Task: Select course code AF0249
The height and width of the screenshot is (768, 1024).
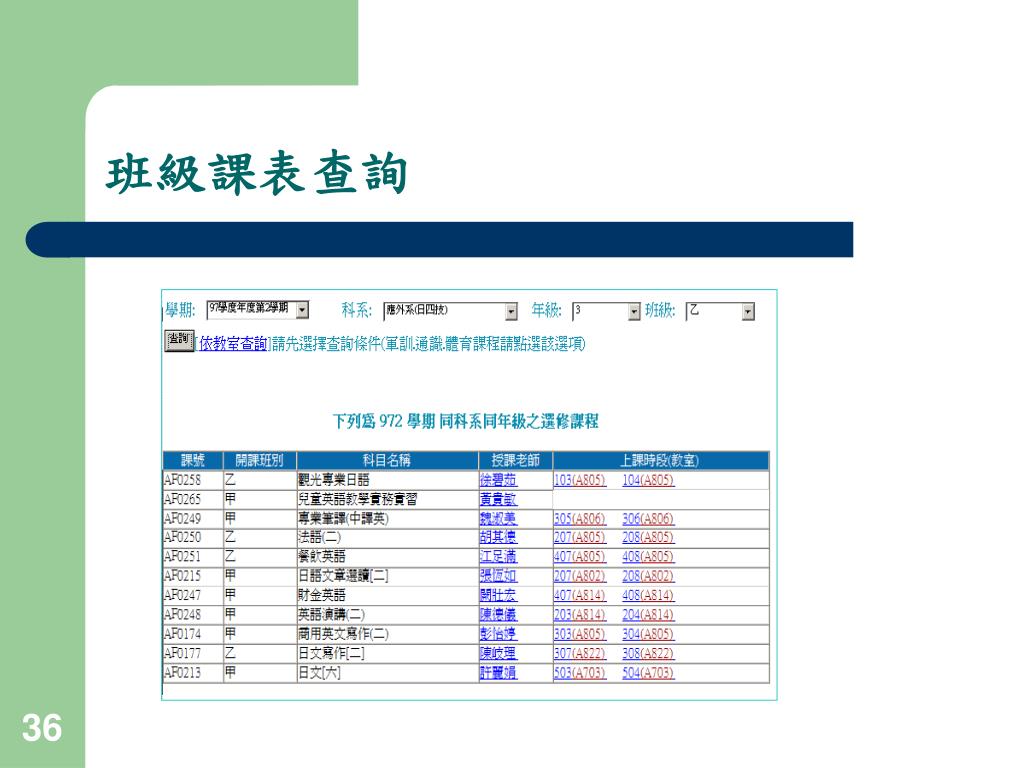Action: point(182,519)
